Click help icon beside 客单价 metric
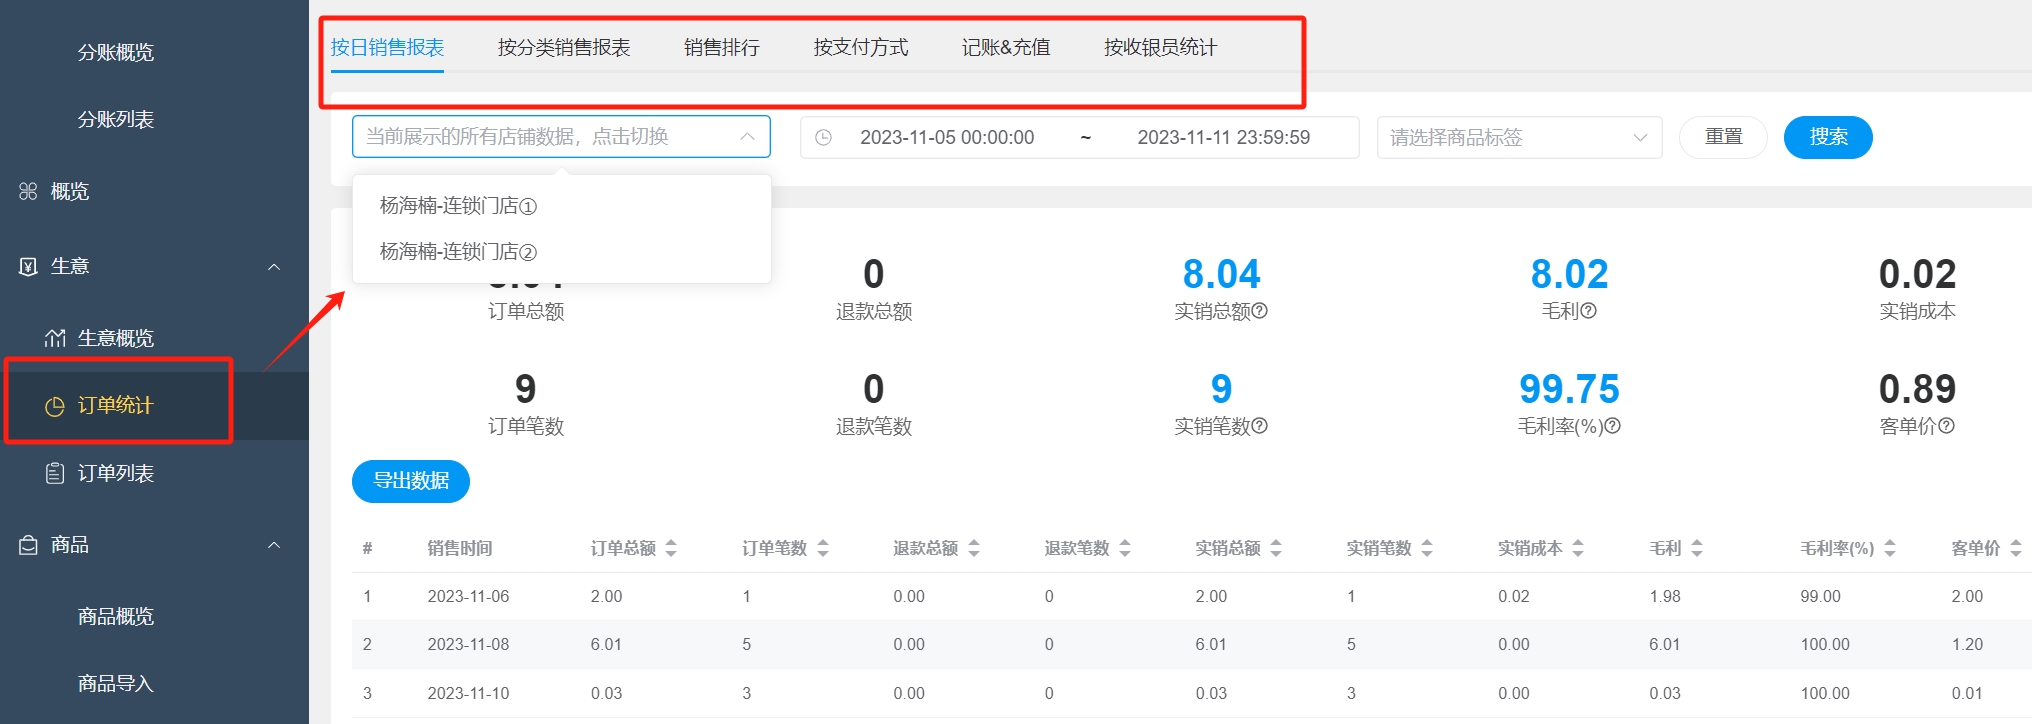2032x724 pixels. (1946, 426)
